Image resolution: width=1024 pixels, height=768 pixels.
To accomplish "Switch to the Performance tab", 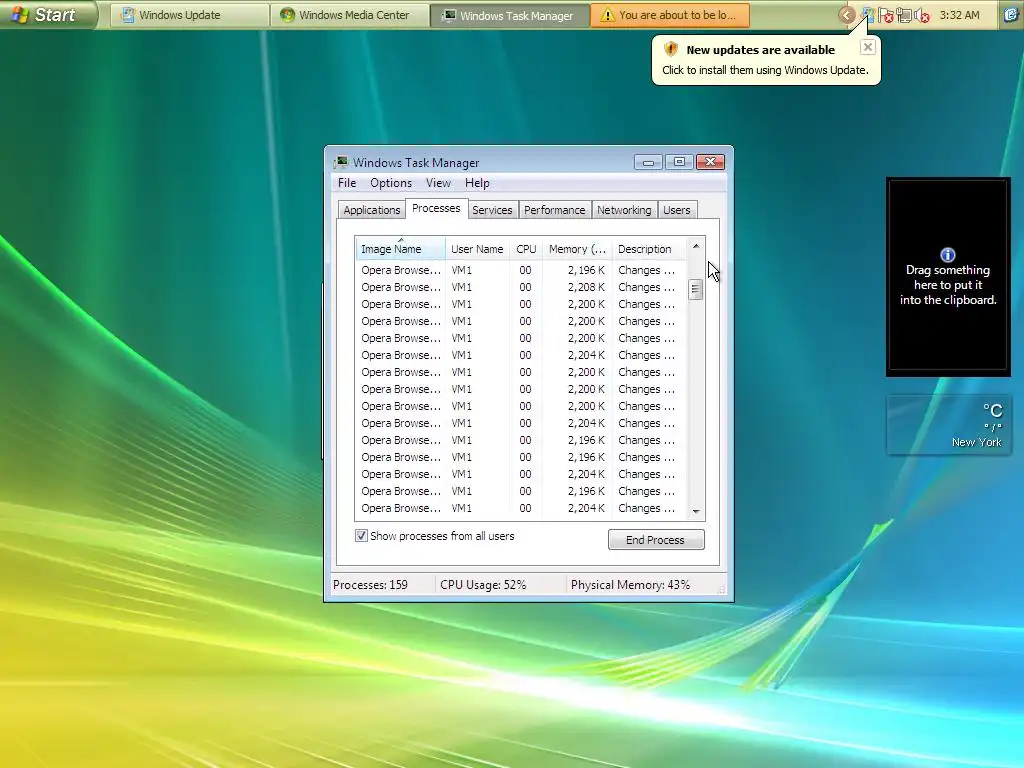I will click(554, 210).
